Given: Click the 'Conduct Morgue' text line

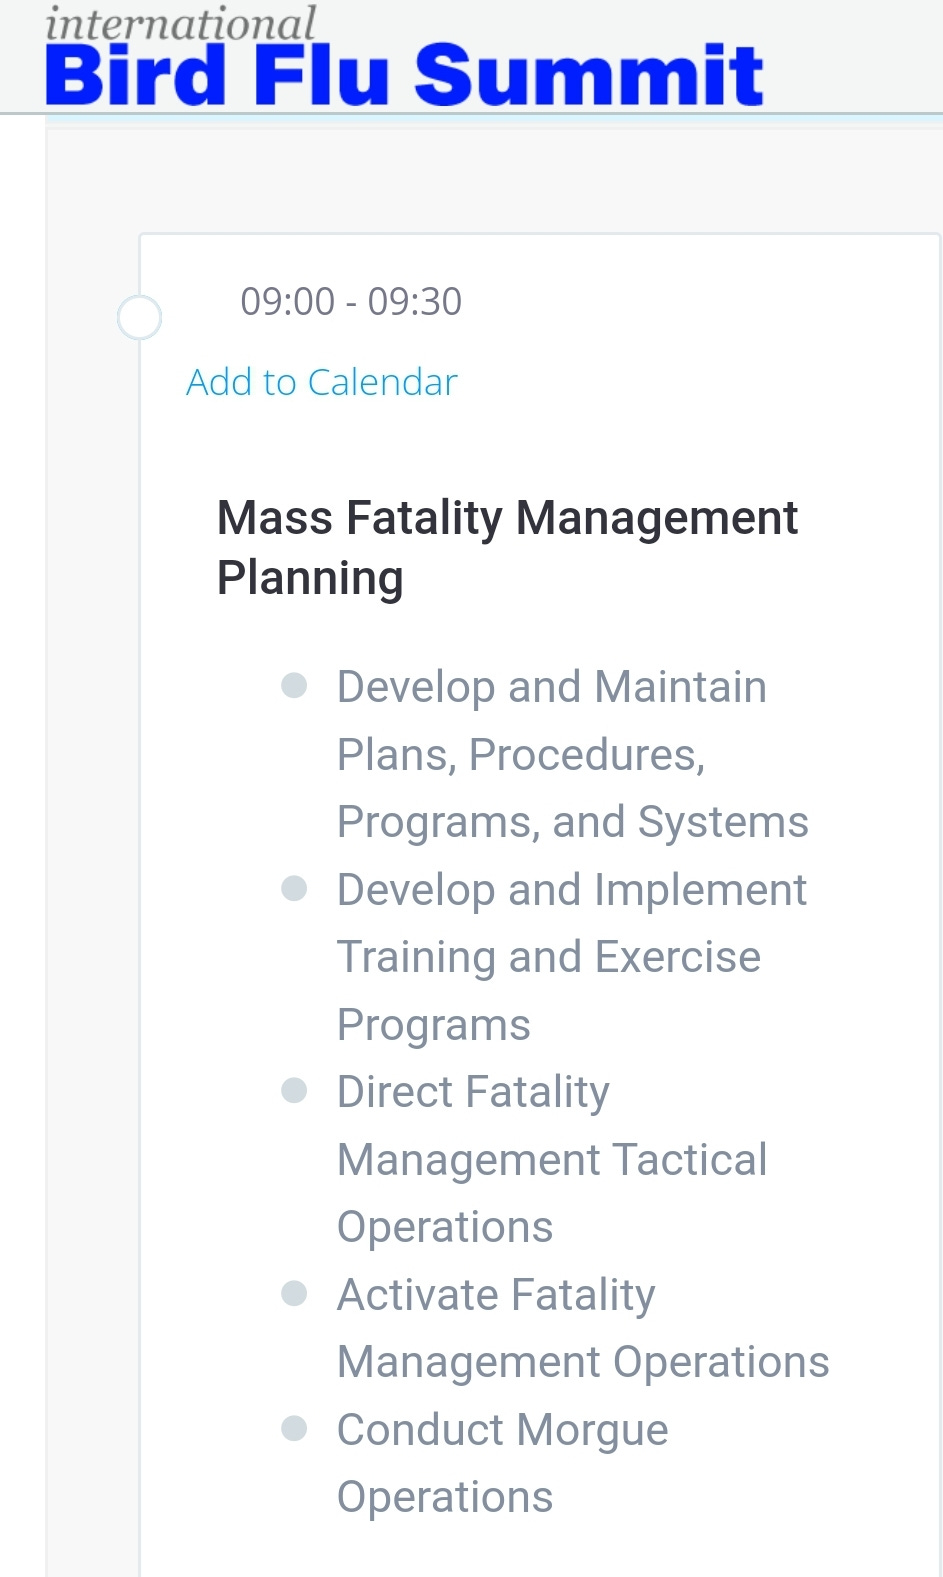Looking at the screenshot, I should point(502,1430).
